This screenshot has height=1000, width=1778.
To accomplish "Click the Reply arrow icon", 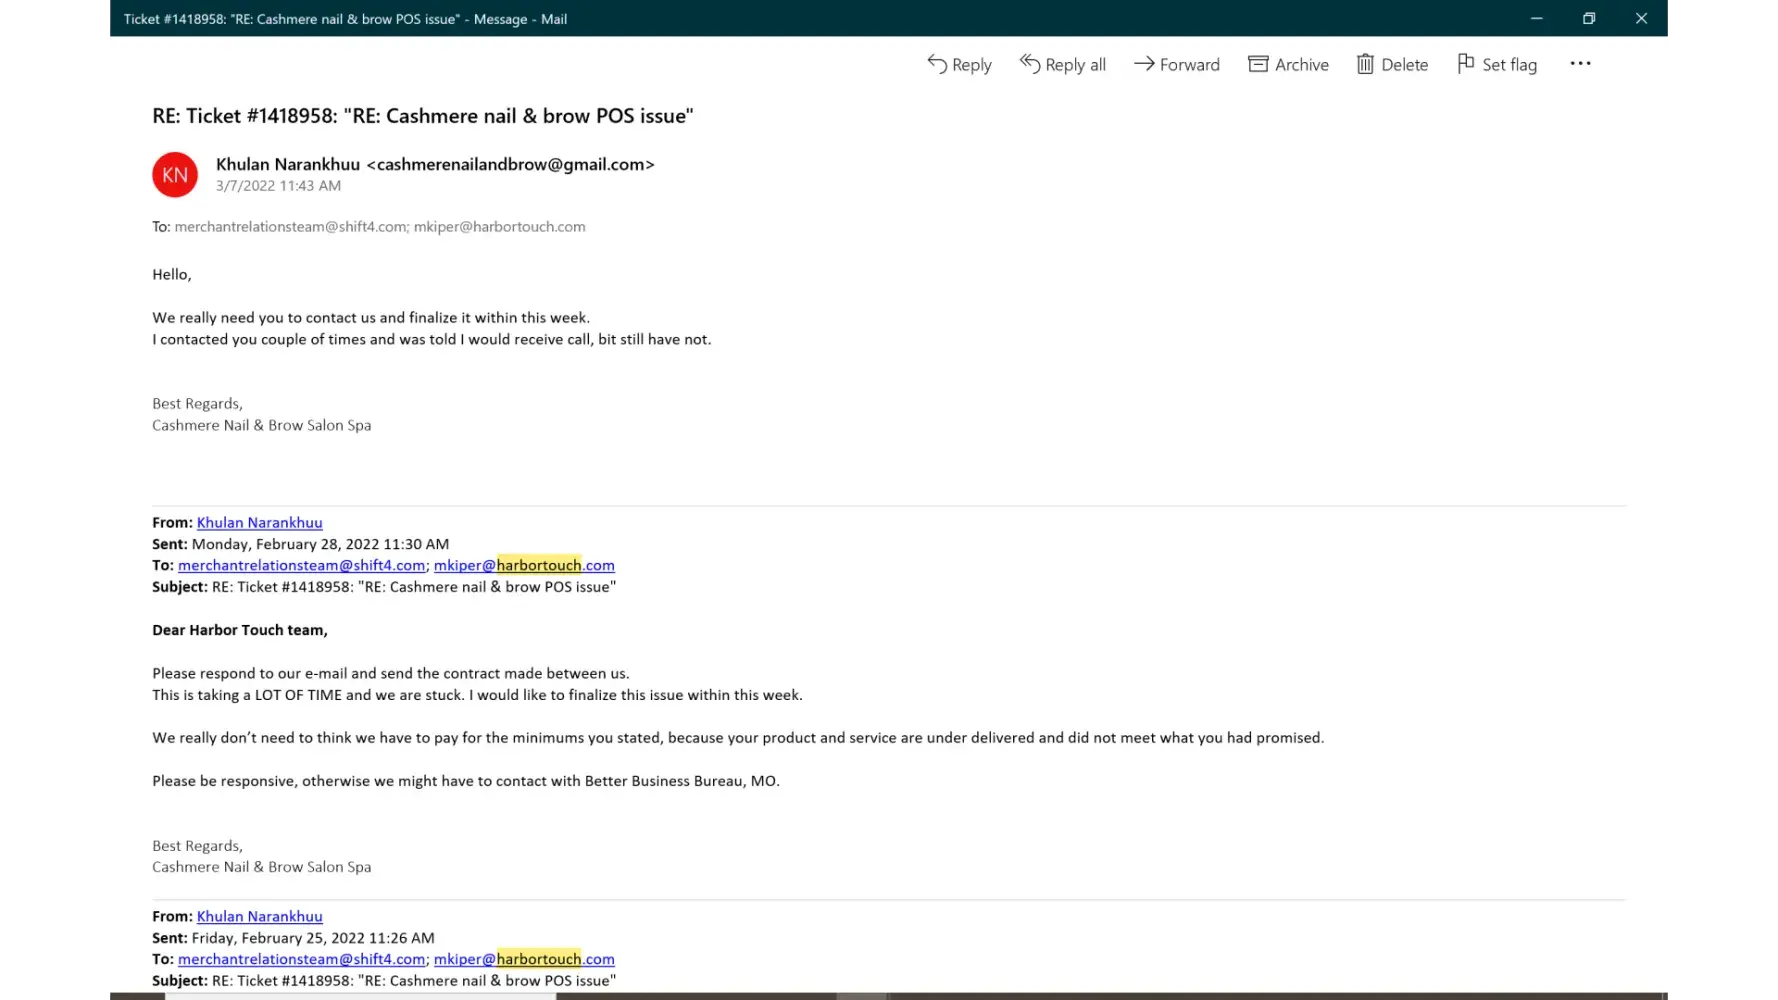I will coord(937,64).
